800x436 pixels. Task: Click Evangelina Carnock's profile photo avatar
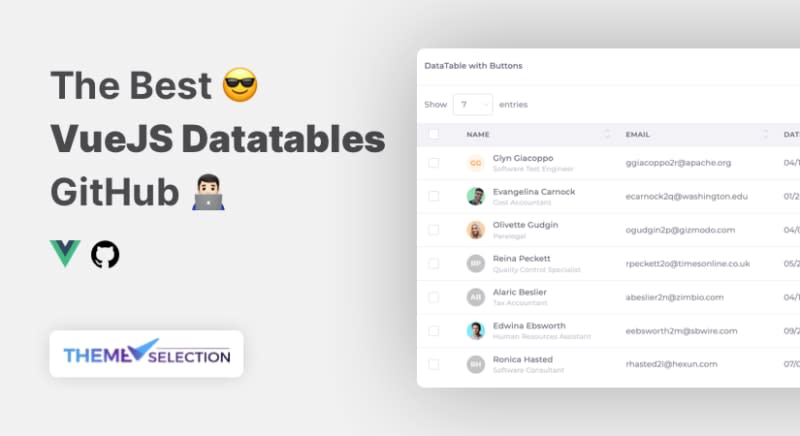476,196
